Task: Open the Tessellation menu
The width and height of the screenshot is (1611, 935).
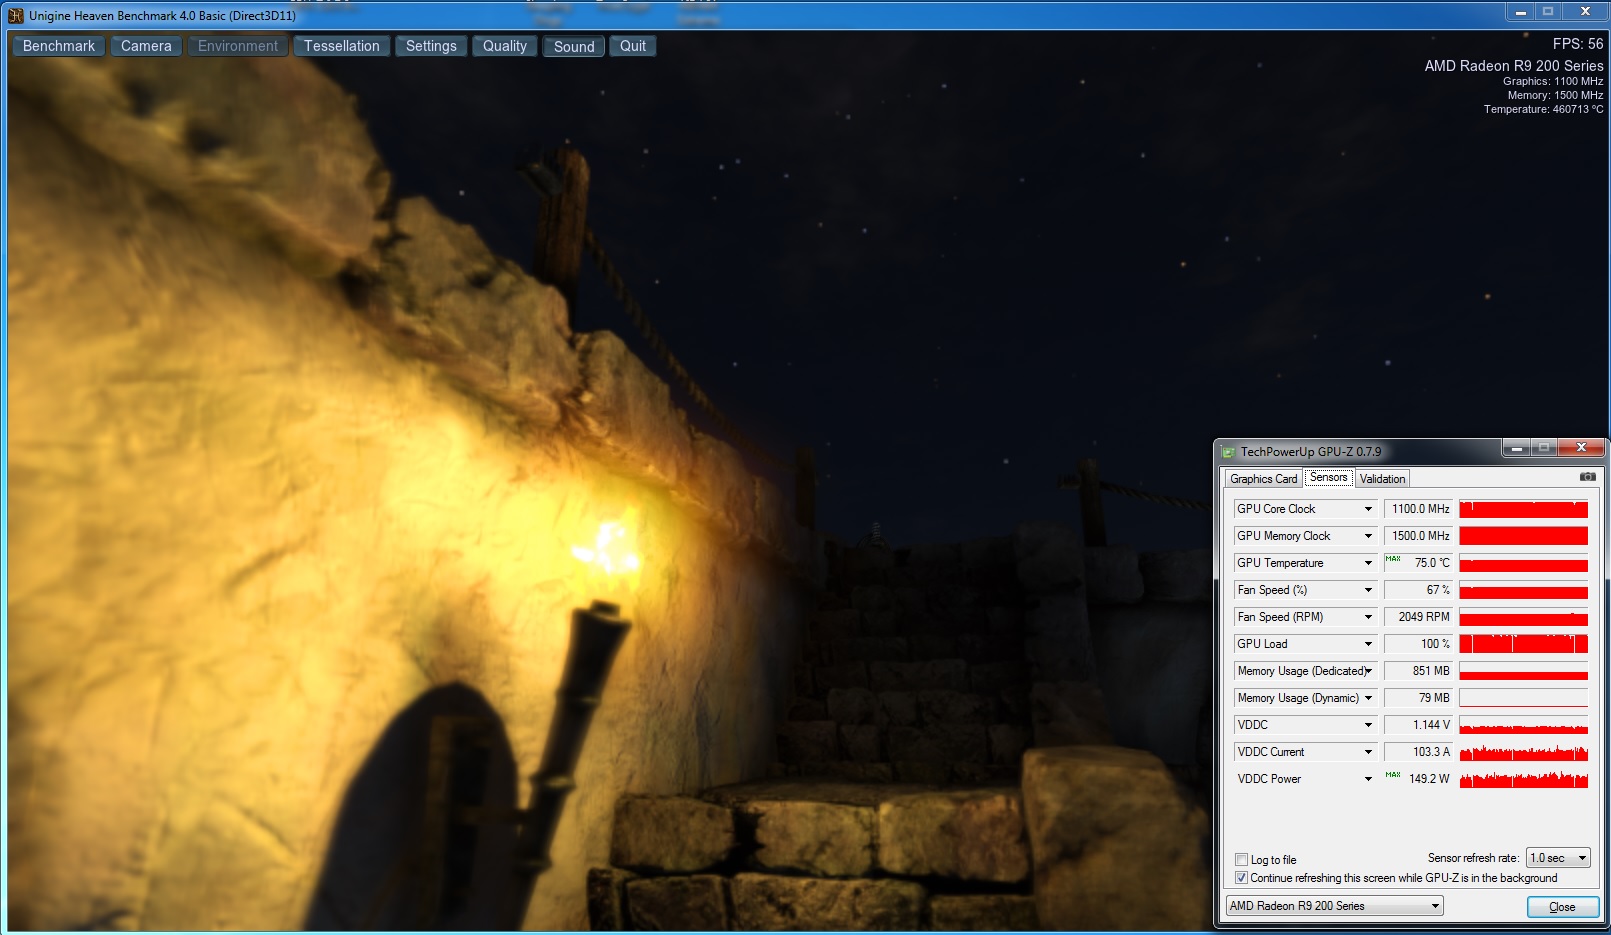Action: [x=342, y=46]
